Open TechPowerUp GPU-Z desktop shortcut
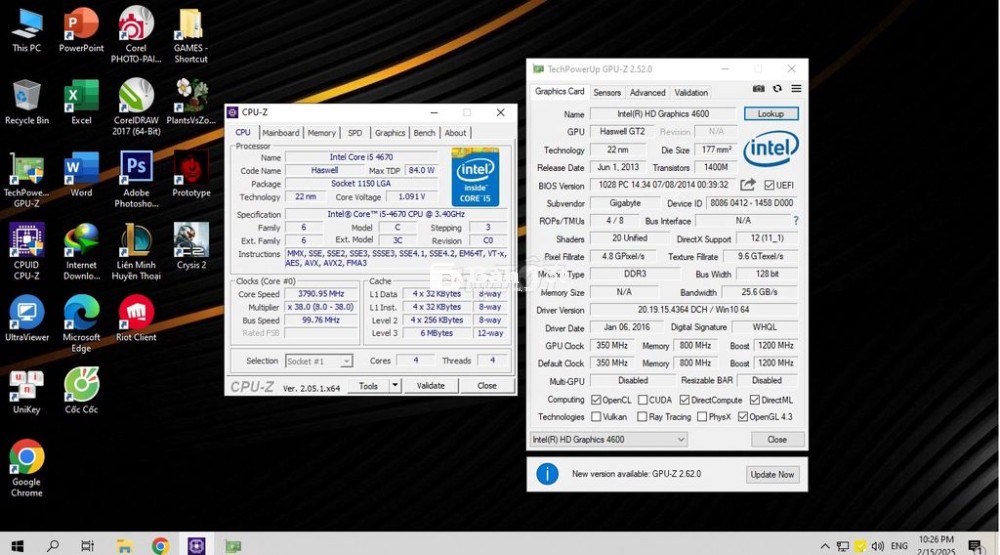The height and width of the screenshot is (555, 1000). coord(26,180)
